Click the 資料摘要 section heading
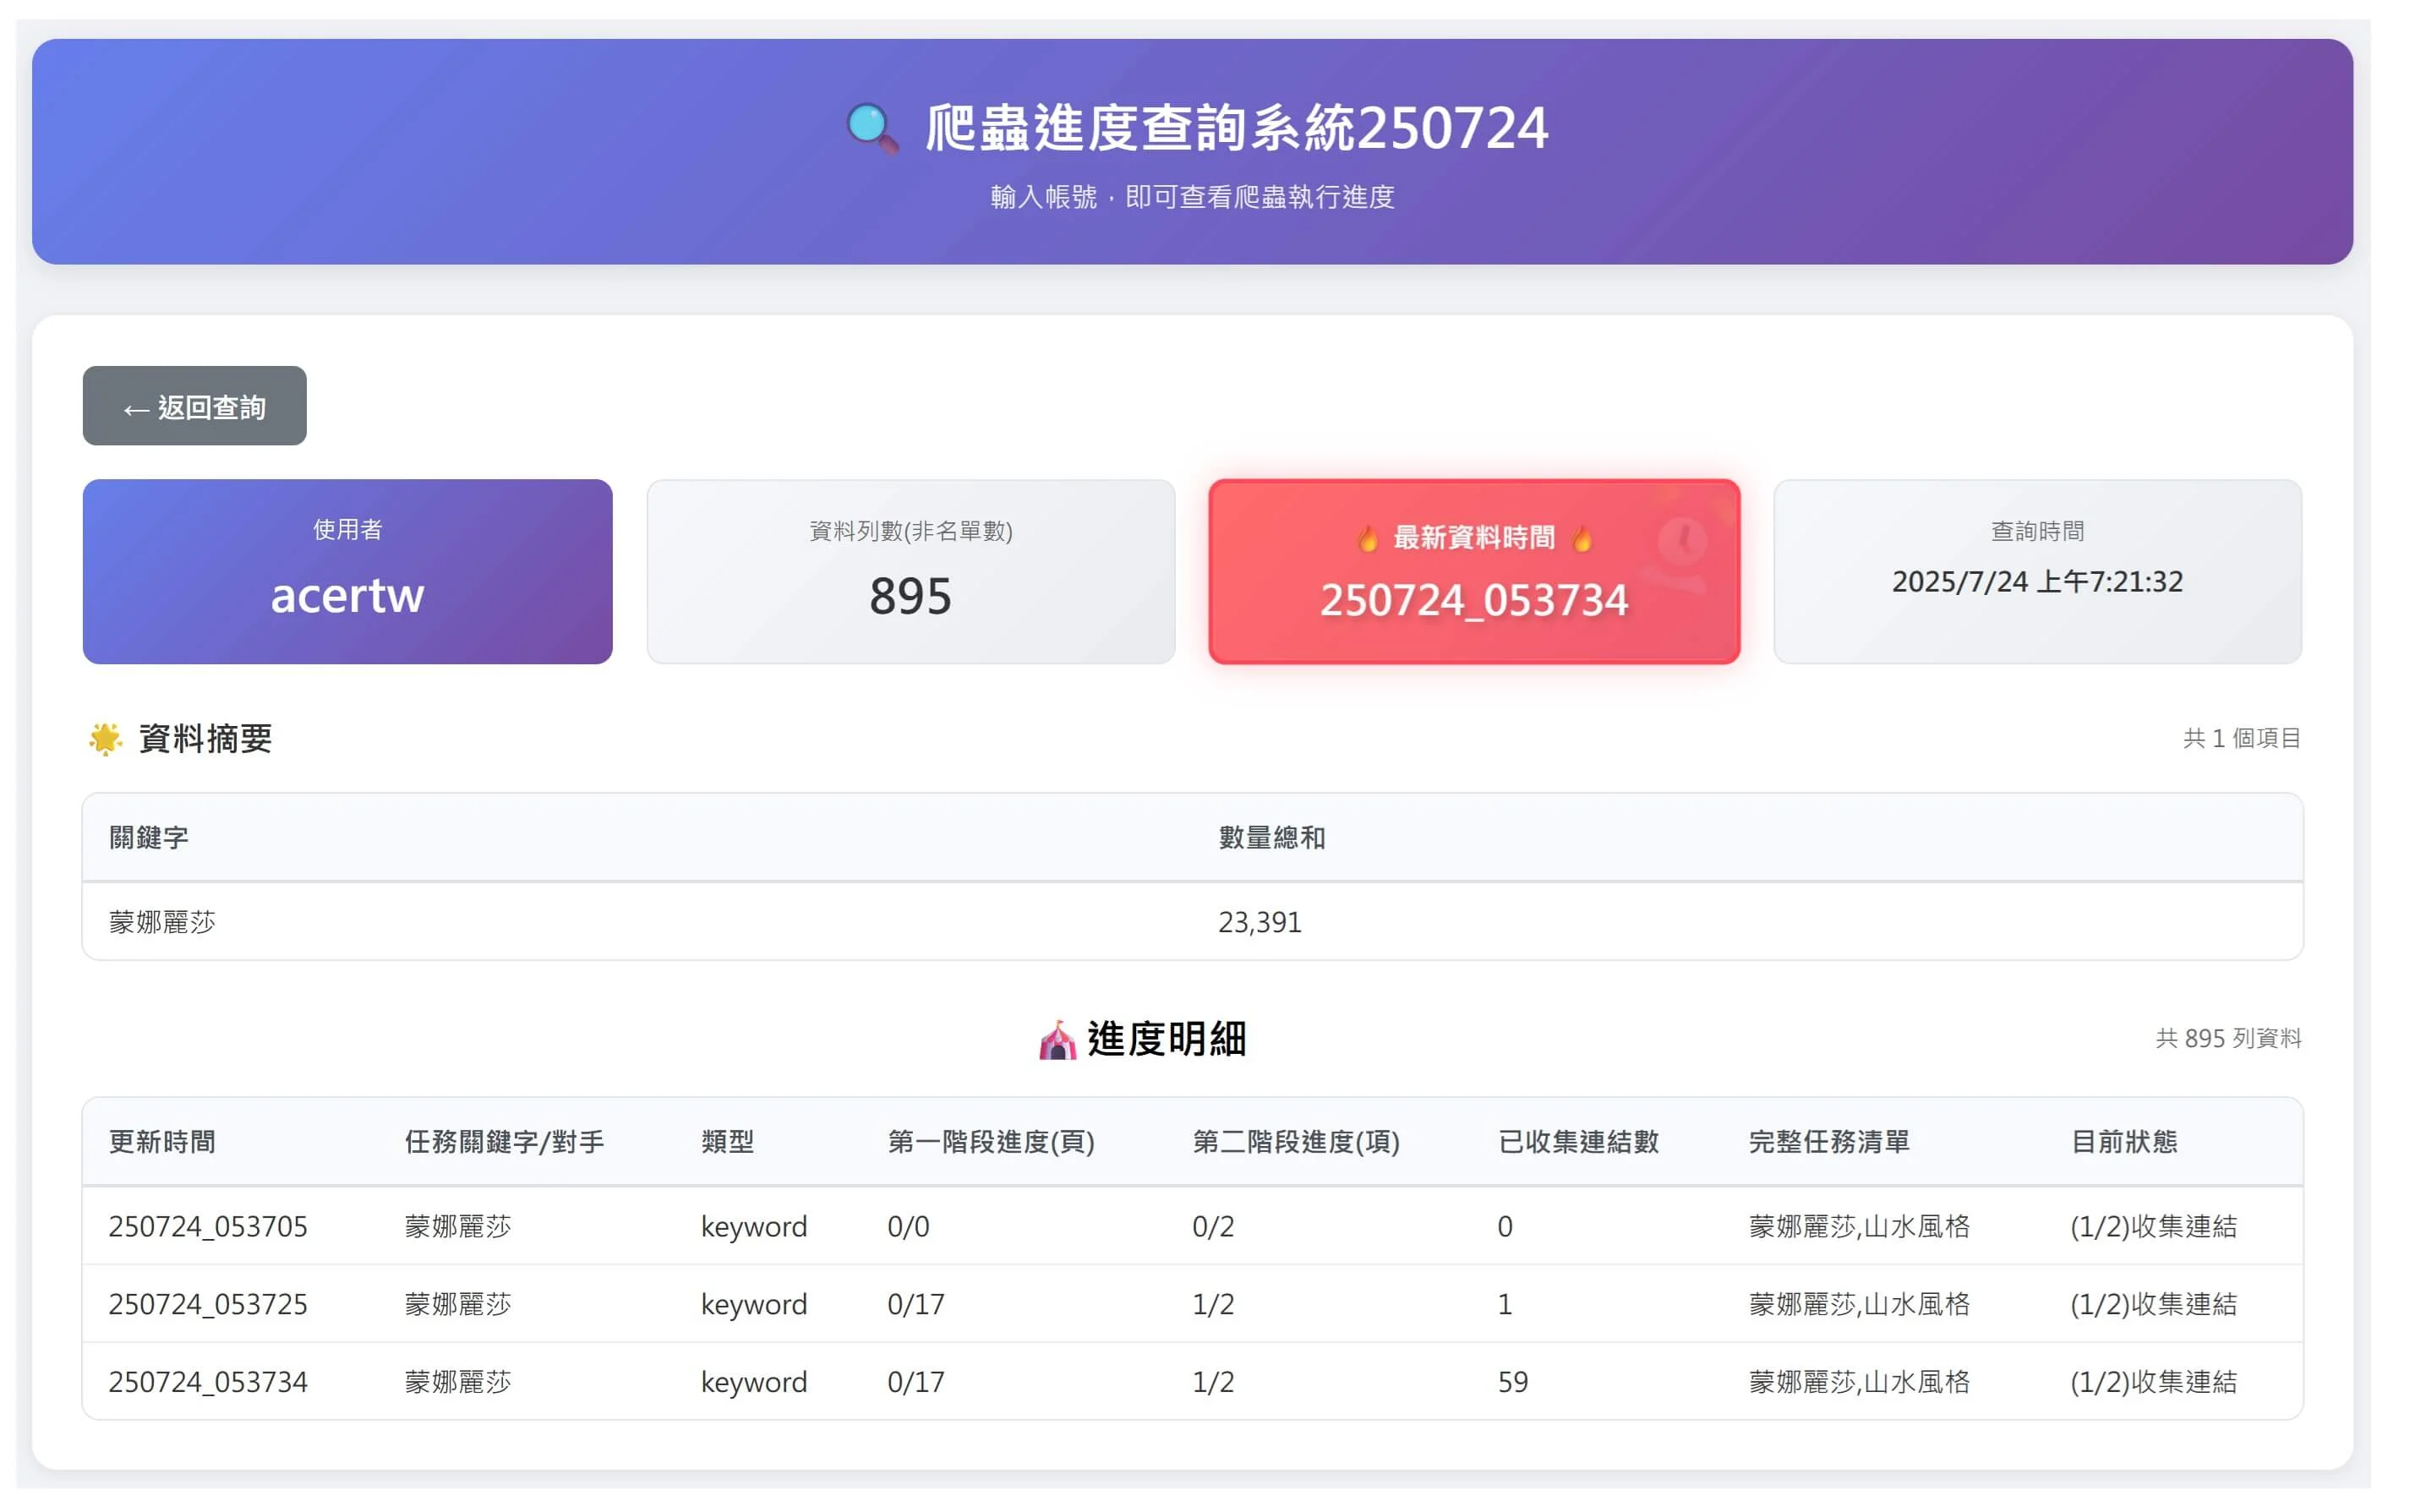The width and height of the screenshot is (2415, 1512). coord(205,739)
